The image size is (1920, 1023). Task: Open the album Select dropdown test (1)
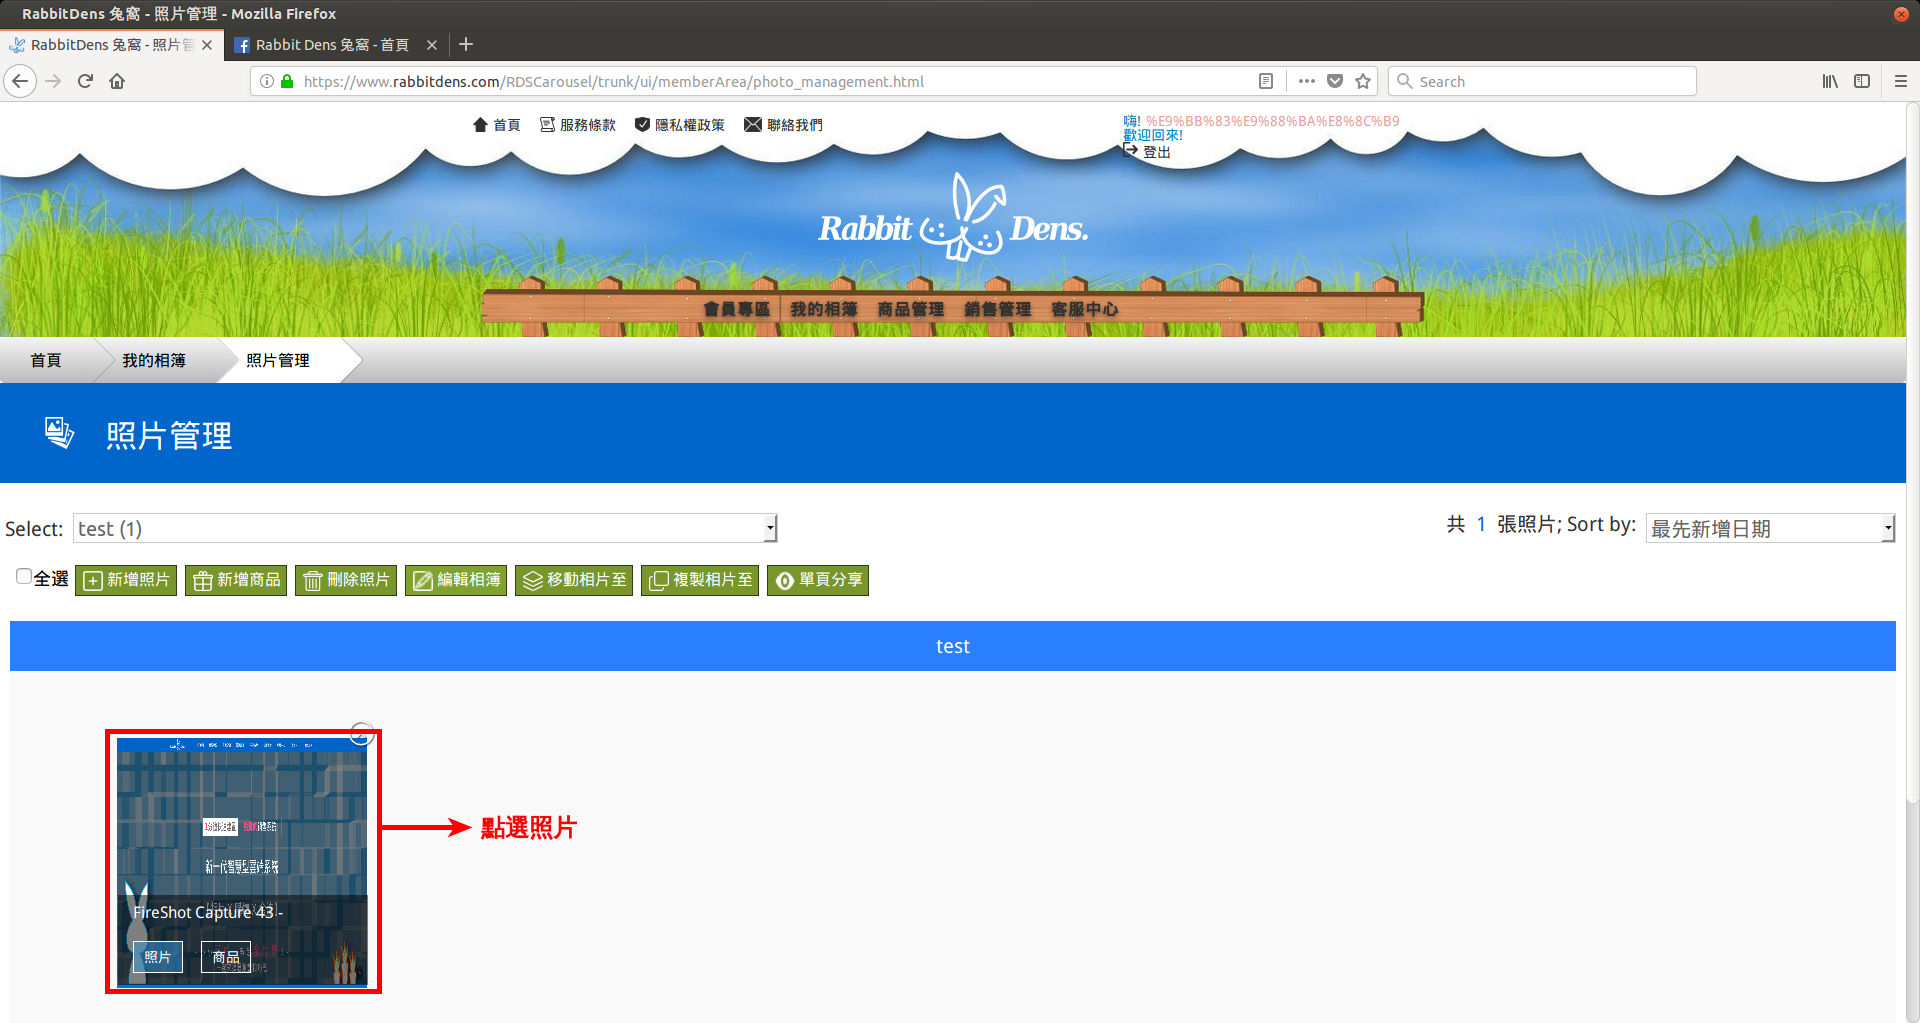425,528
